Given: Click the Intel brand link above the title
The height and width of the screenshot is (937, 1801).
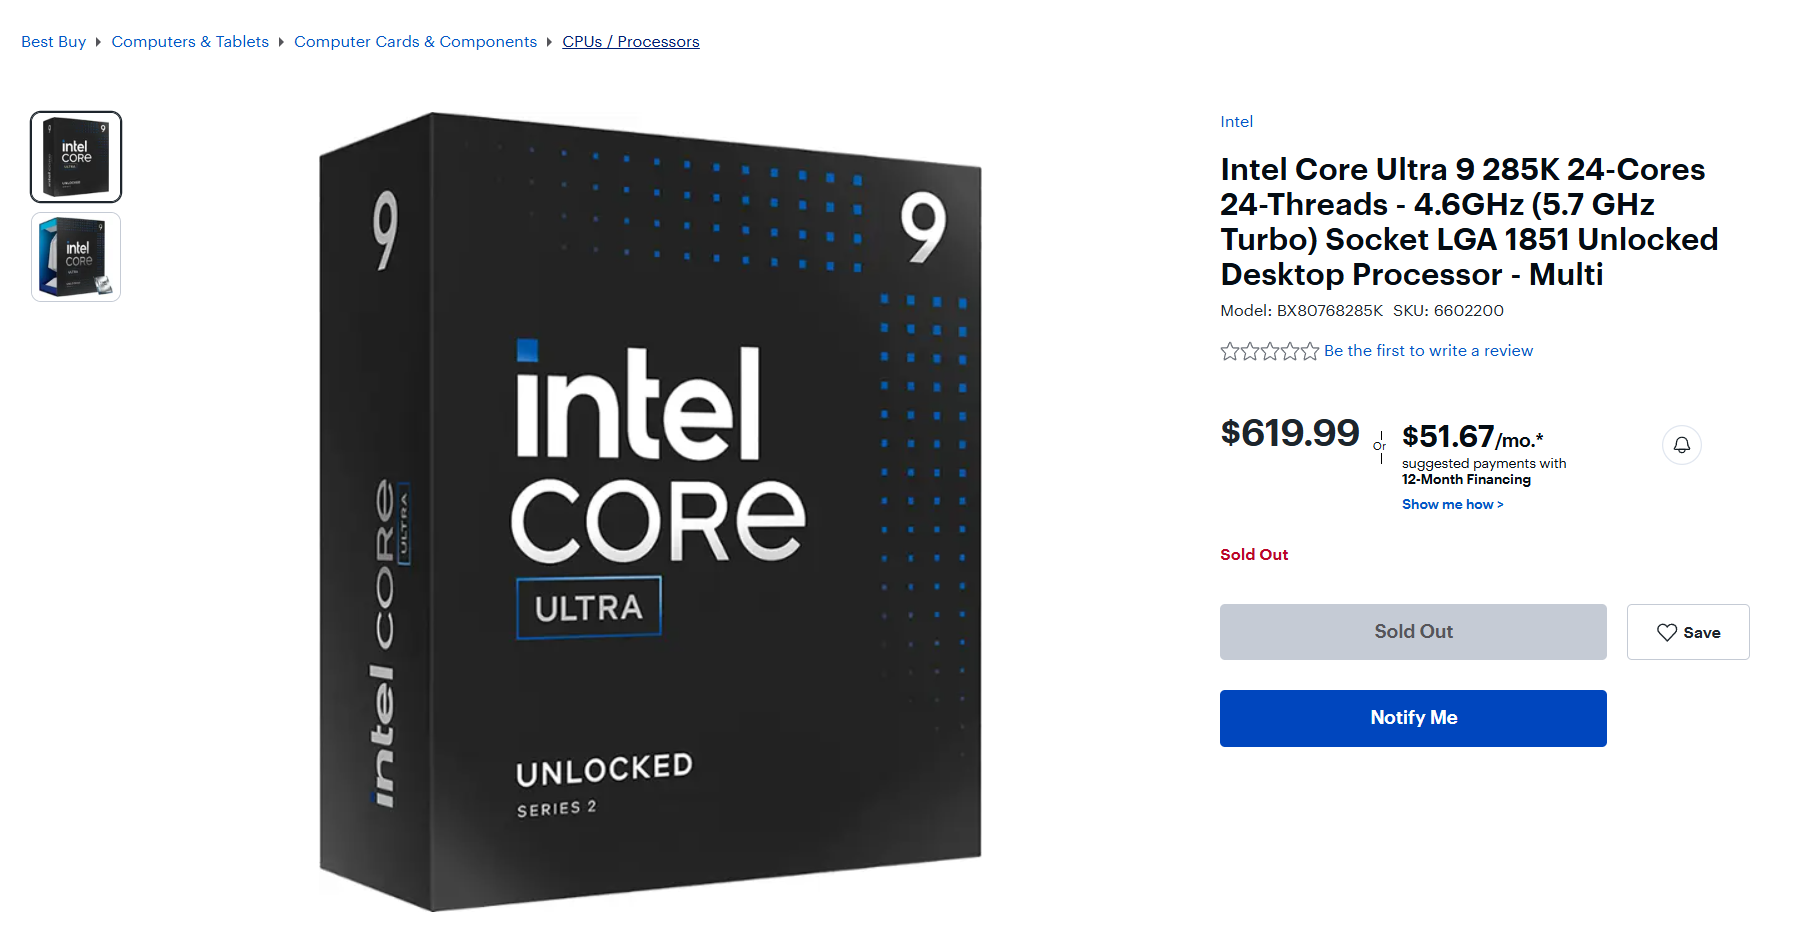Looking at the screenshot, I should 1236,121.
